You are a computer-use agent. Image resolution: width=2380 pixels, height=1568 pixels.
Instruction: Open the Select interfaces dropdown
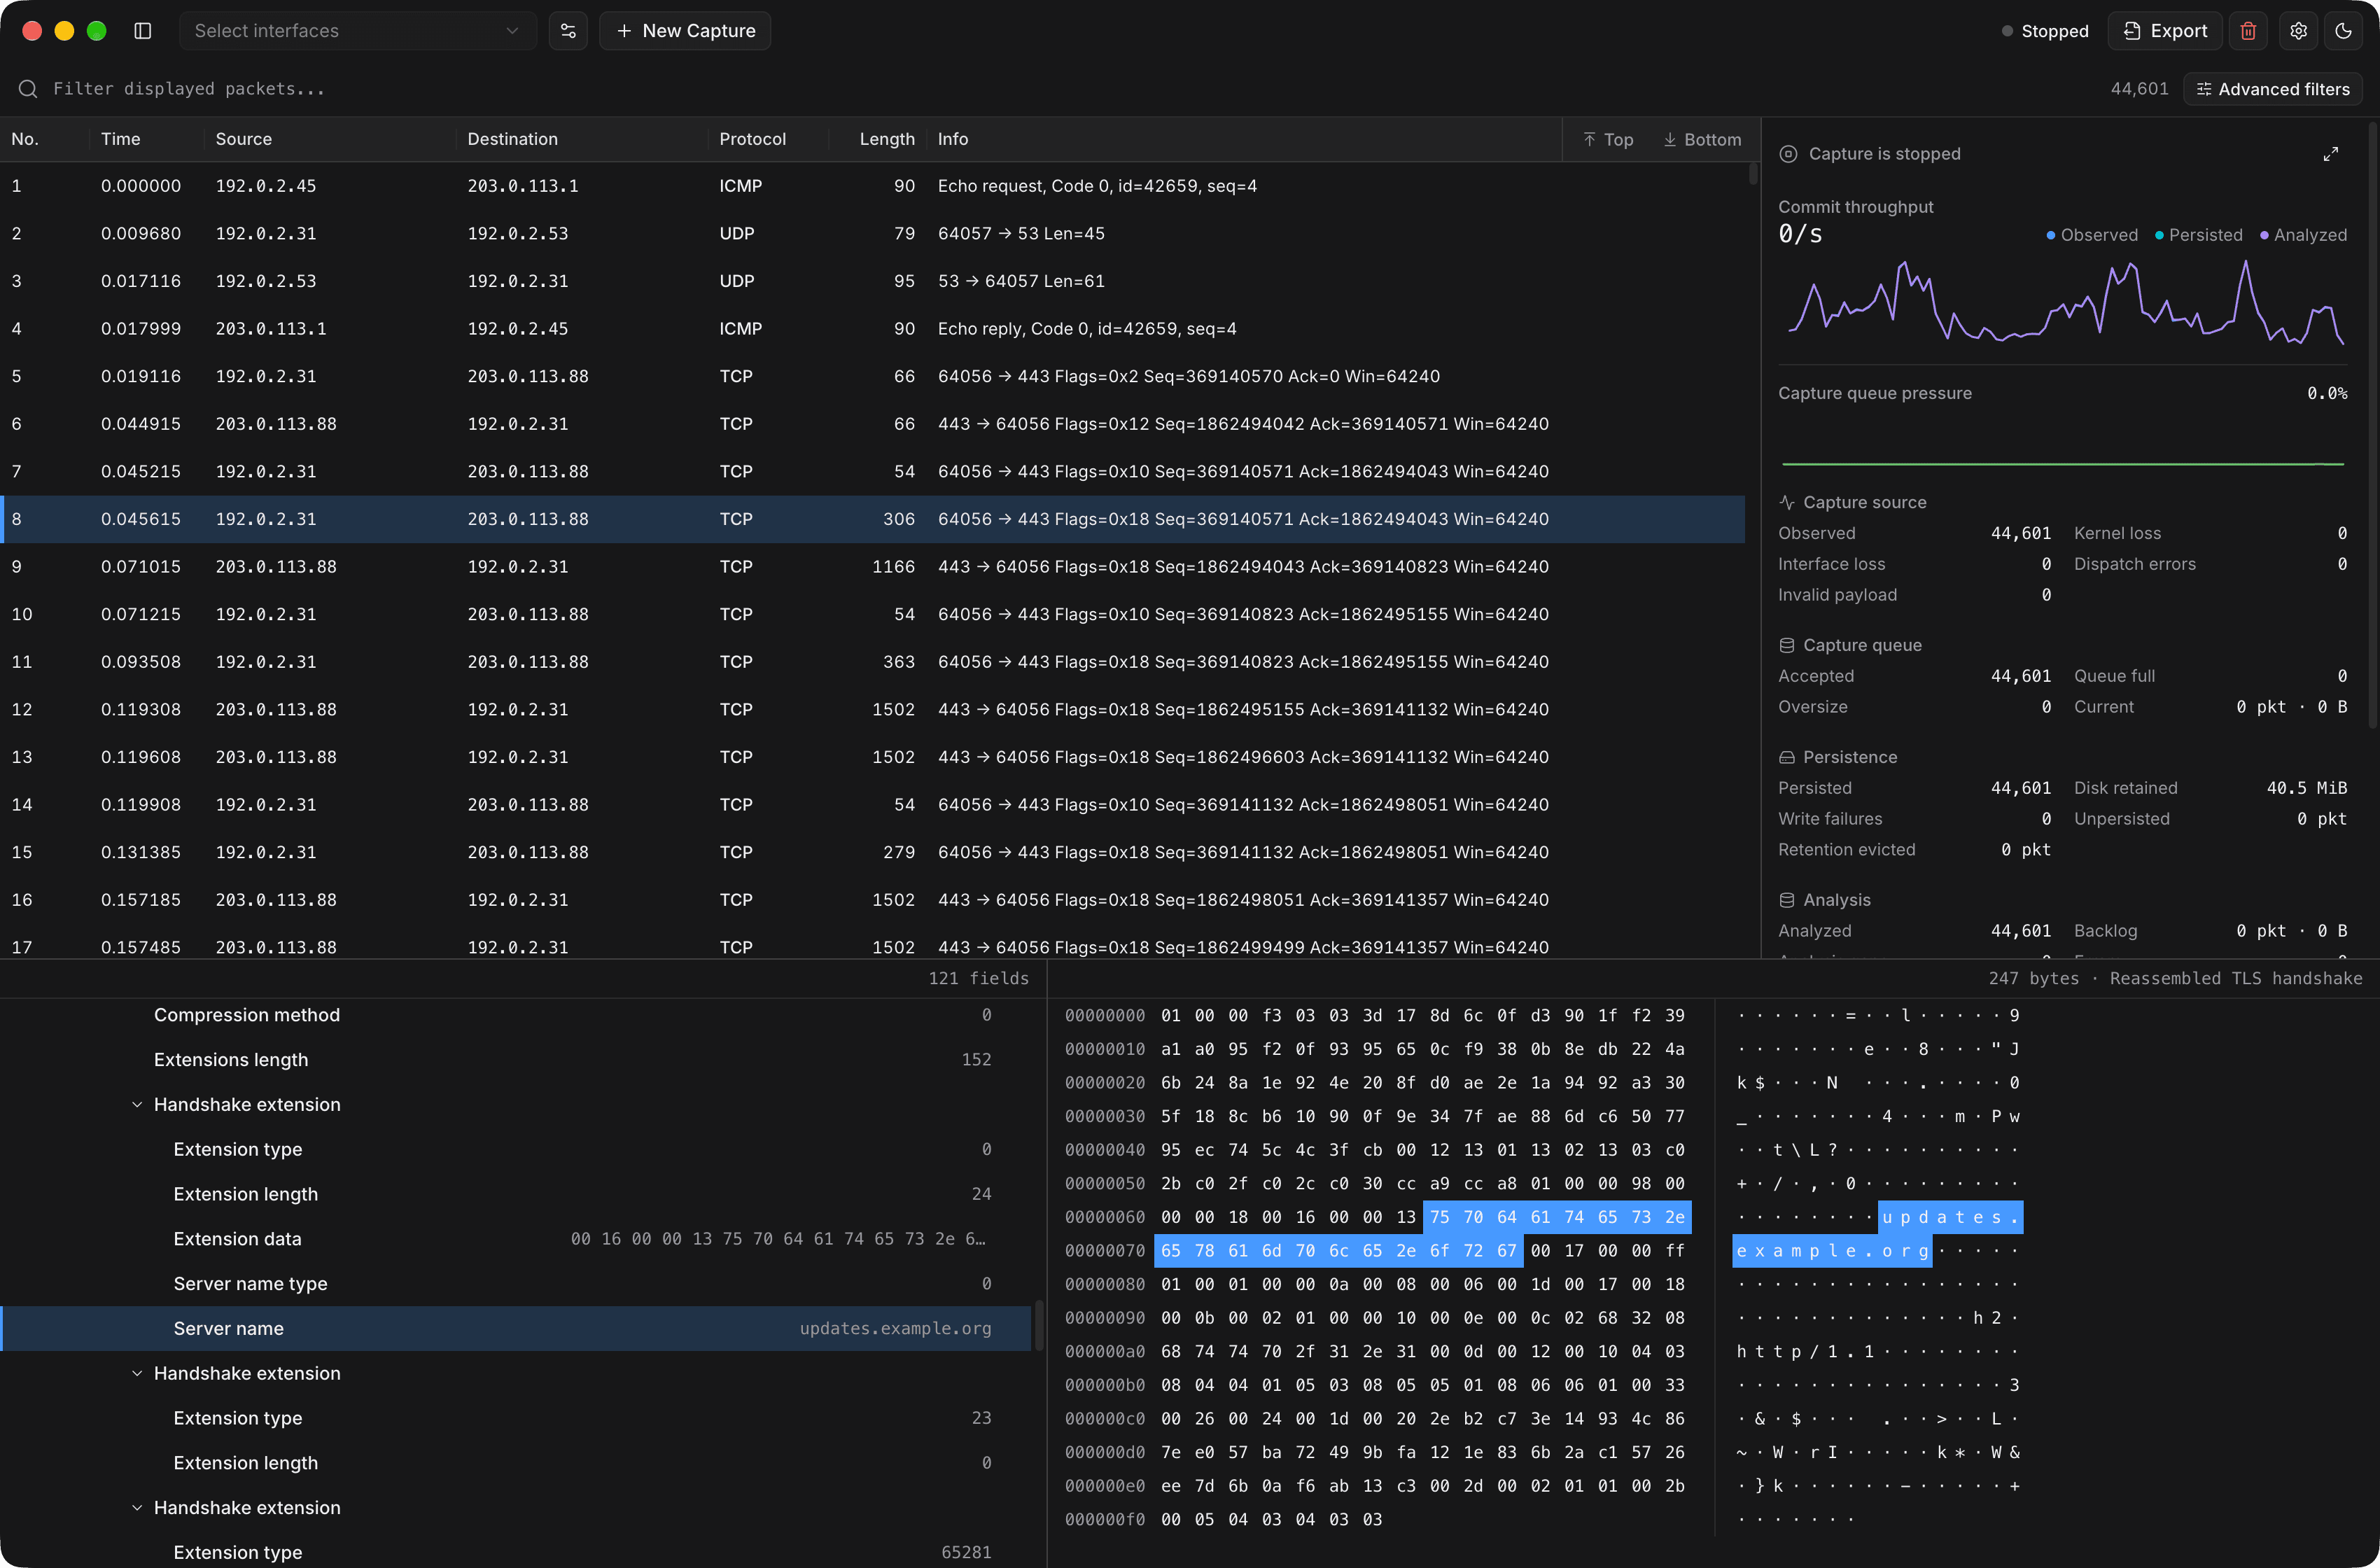pyautogui.click(x=357, y=31)
